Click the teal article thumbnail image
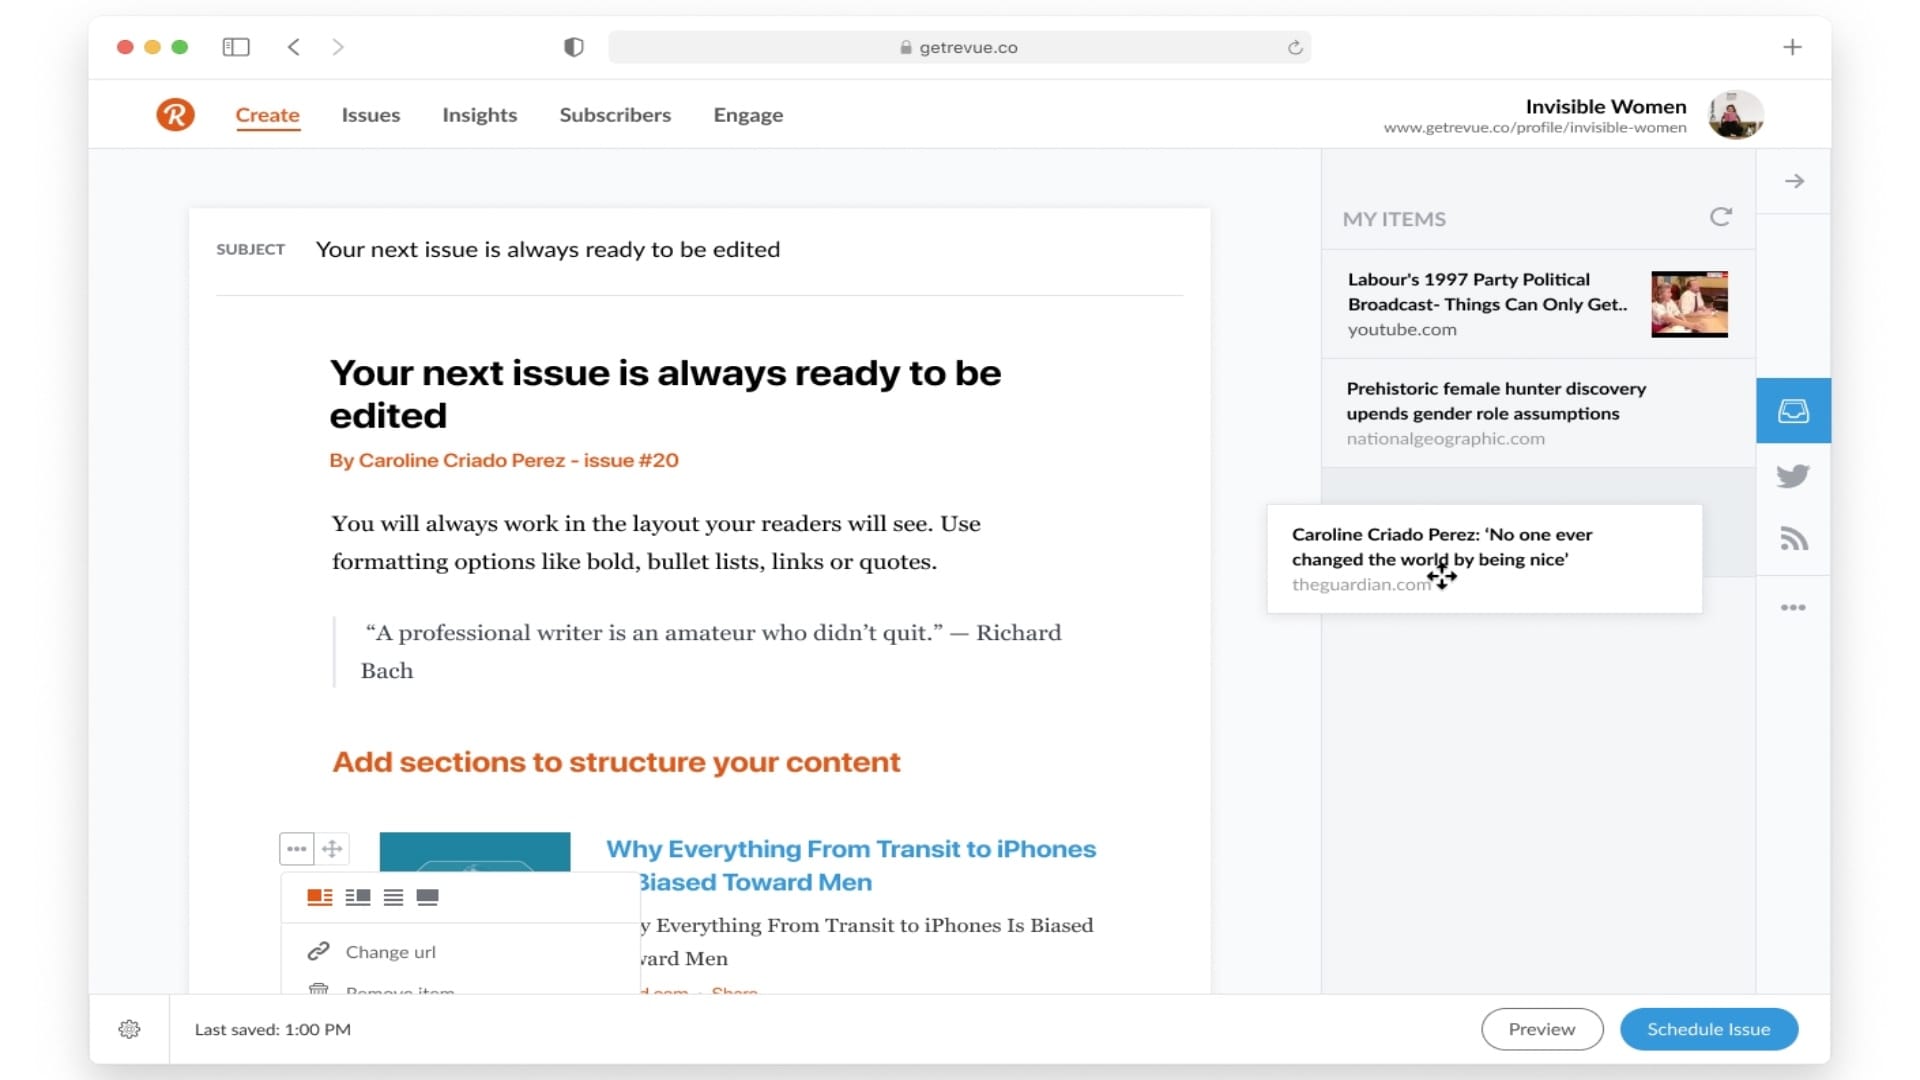 click(x=475, y=852)
